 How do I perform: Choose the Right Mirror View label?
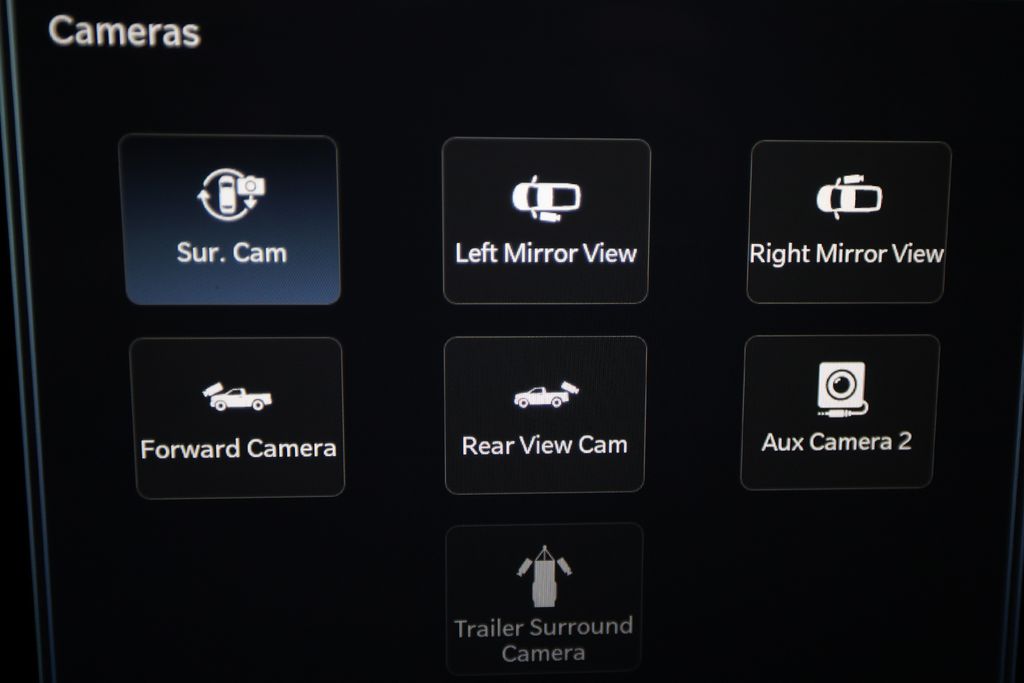point(846,254)
